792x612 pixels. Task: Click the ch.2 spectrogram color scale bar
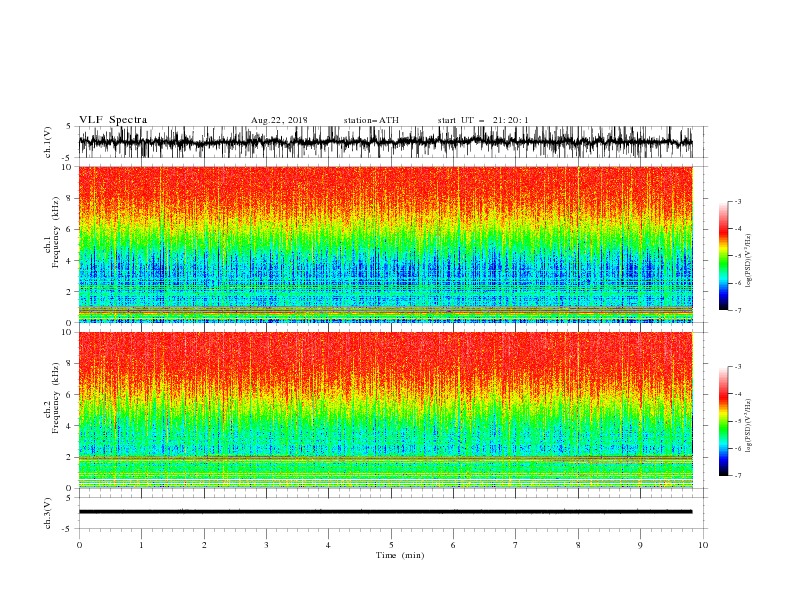tap(723, 421)
